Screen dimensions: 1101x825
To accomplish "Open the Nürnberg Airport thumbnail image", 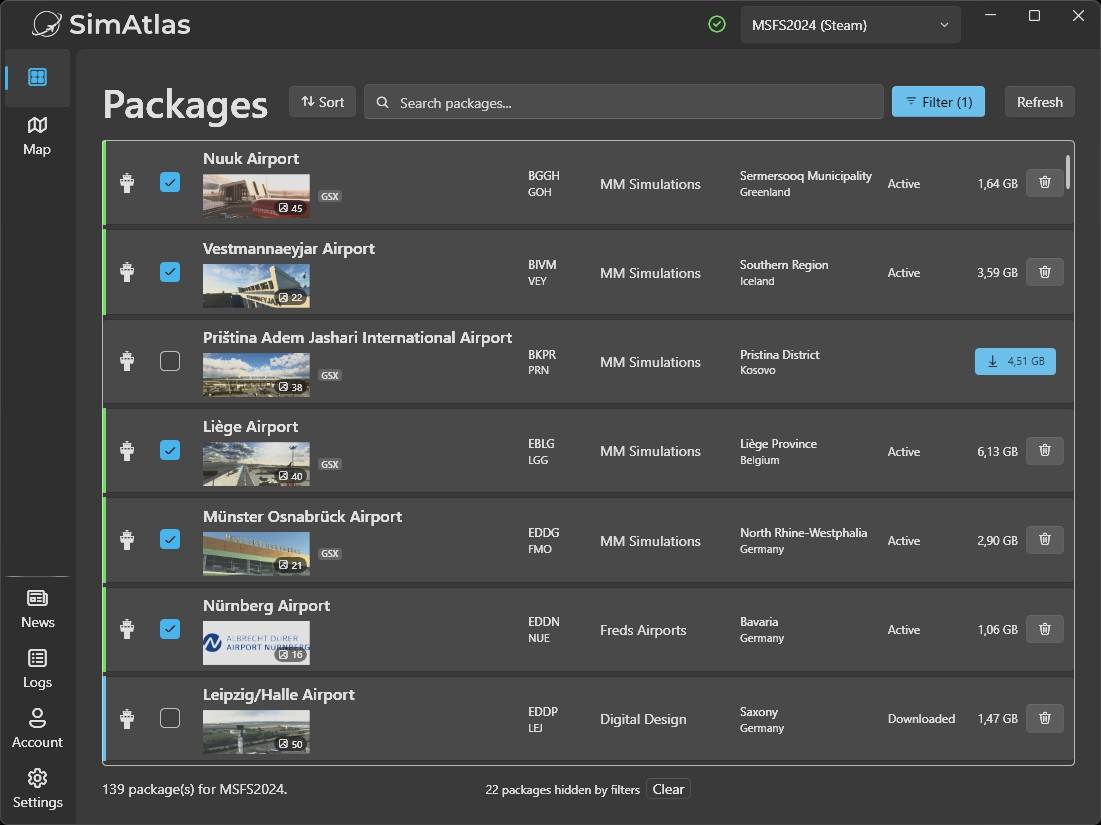I will [256, 642].
